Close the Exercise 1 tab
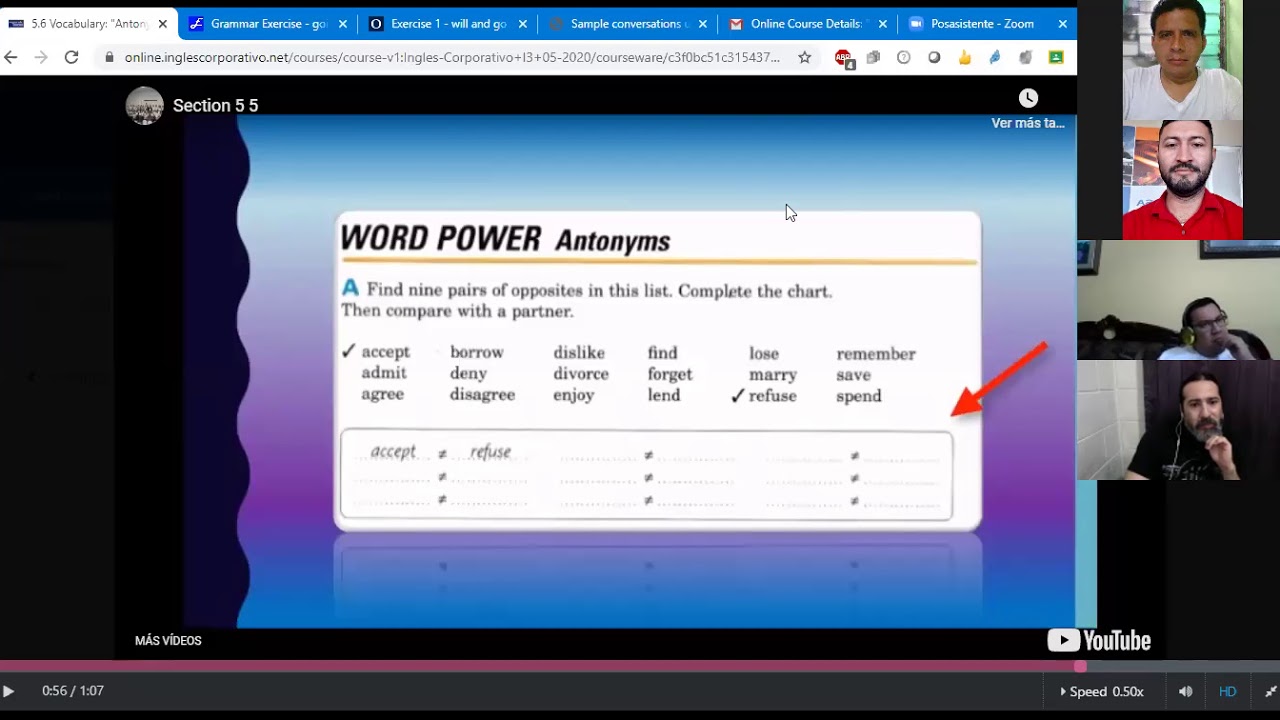The width and height of the screenshot is (1280, 720). click(x=522, y=24)
